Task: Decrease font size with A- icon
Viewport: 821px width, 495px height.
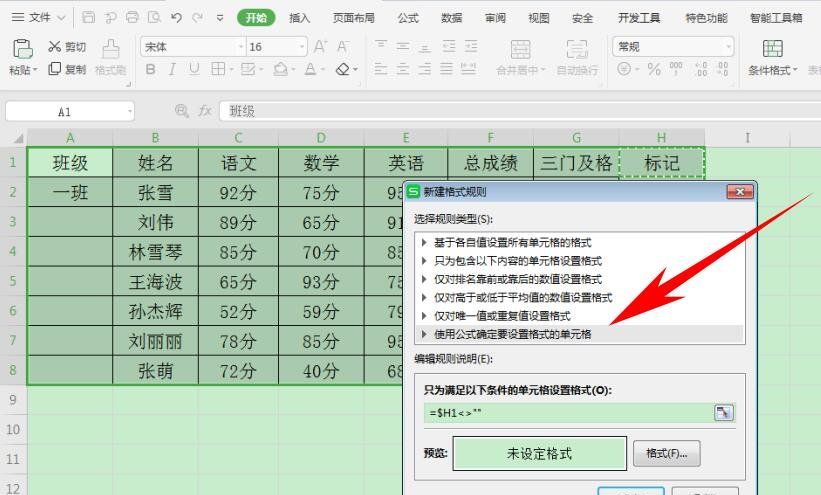Action: point(343,47)
